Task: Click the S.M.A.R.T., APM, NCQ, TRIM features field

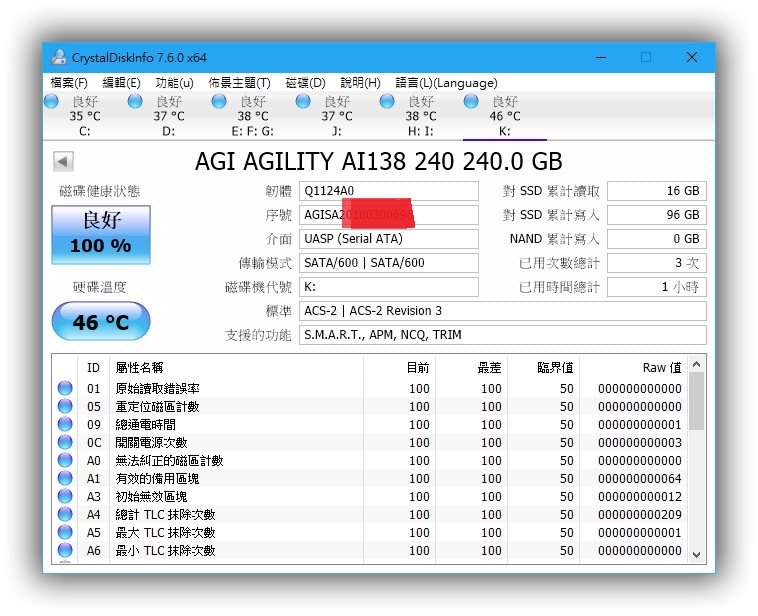Action: coord(503,335)
